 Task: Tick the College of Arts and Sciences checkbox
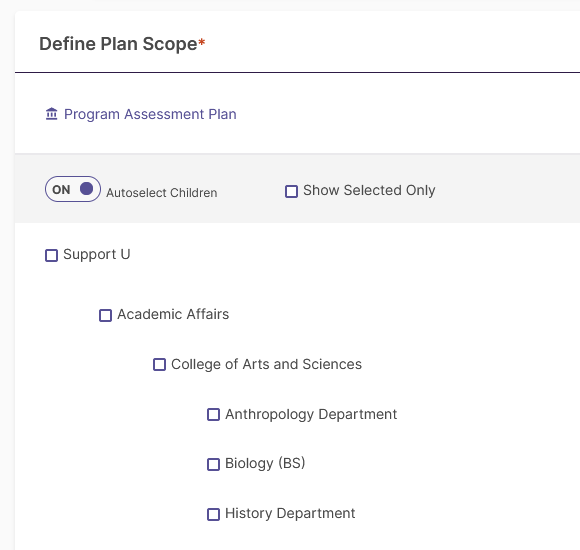point(159,364)
